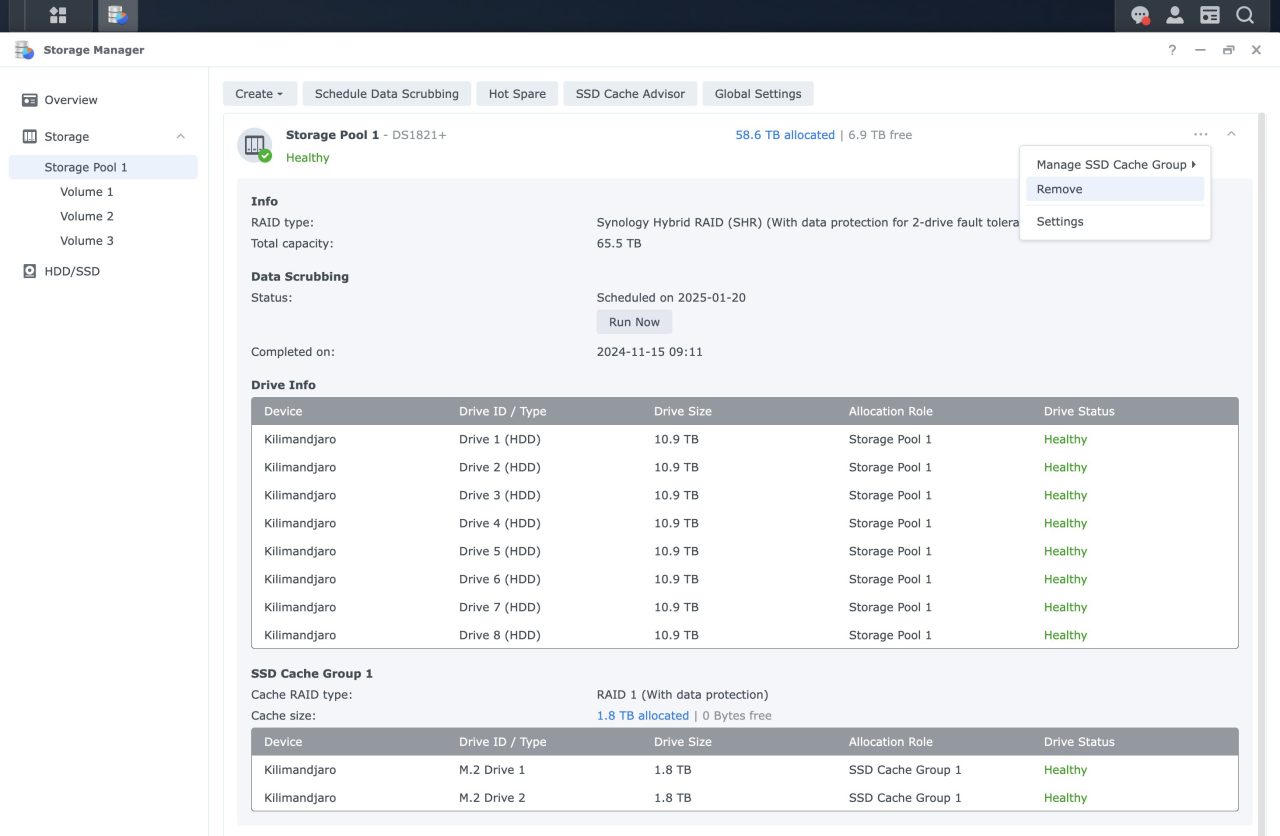Click the Drive 5 (HDD) cell
The image size is (1280, 836).
click(x=499, y=551)
